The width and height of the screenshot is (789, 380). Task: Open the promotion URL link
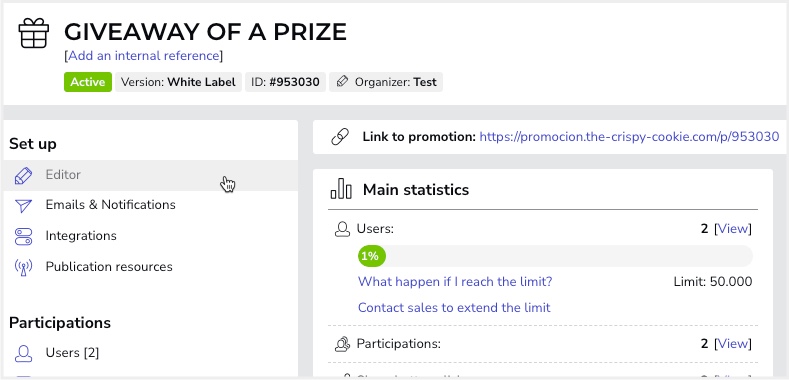click(629, 136)
